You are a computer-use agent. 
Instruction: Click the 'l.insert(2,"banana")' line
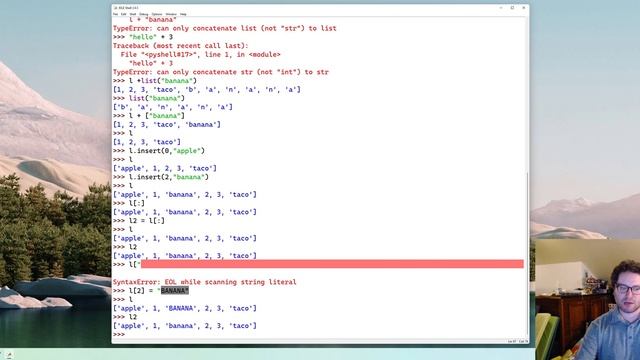point(161,177)
